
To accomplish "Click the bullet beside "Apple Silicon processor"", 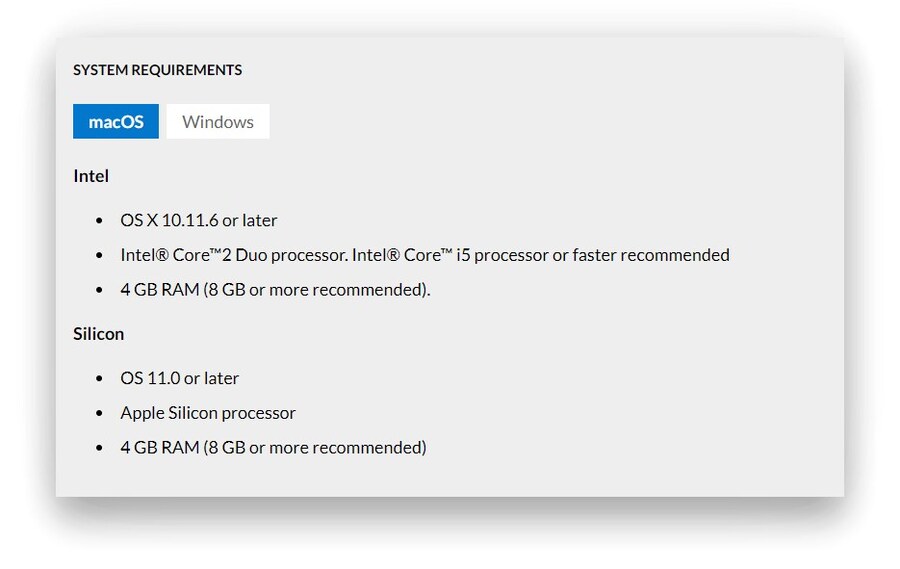I will (x=99, y=413).
